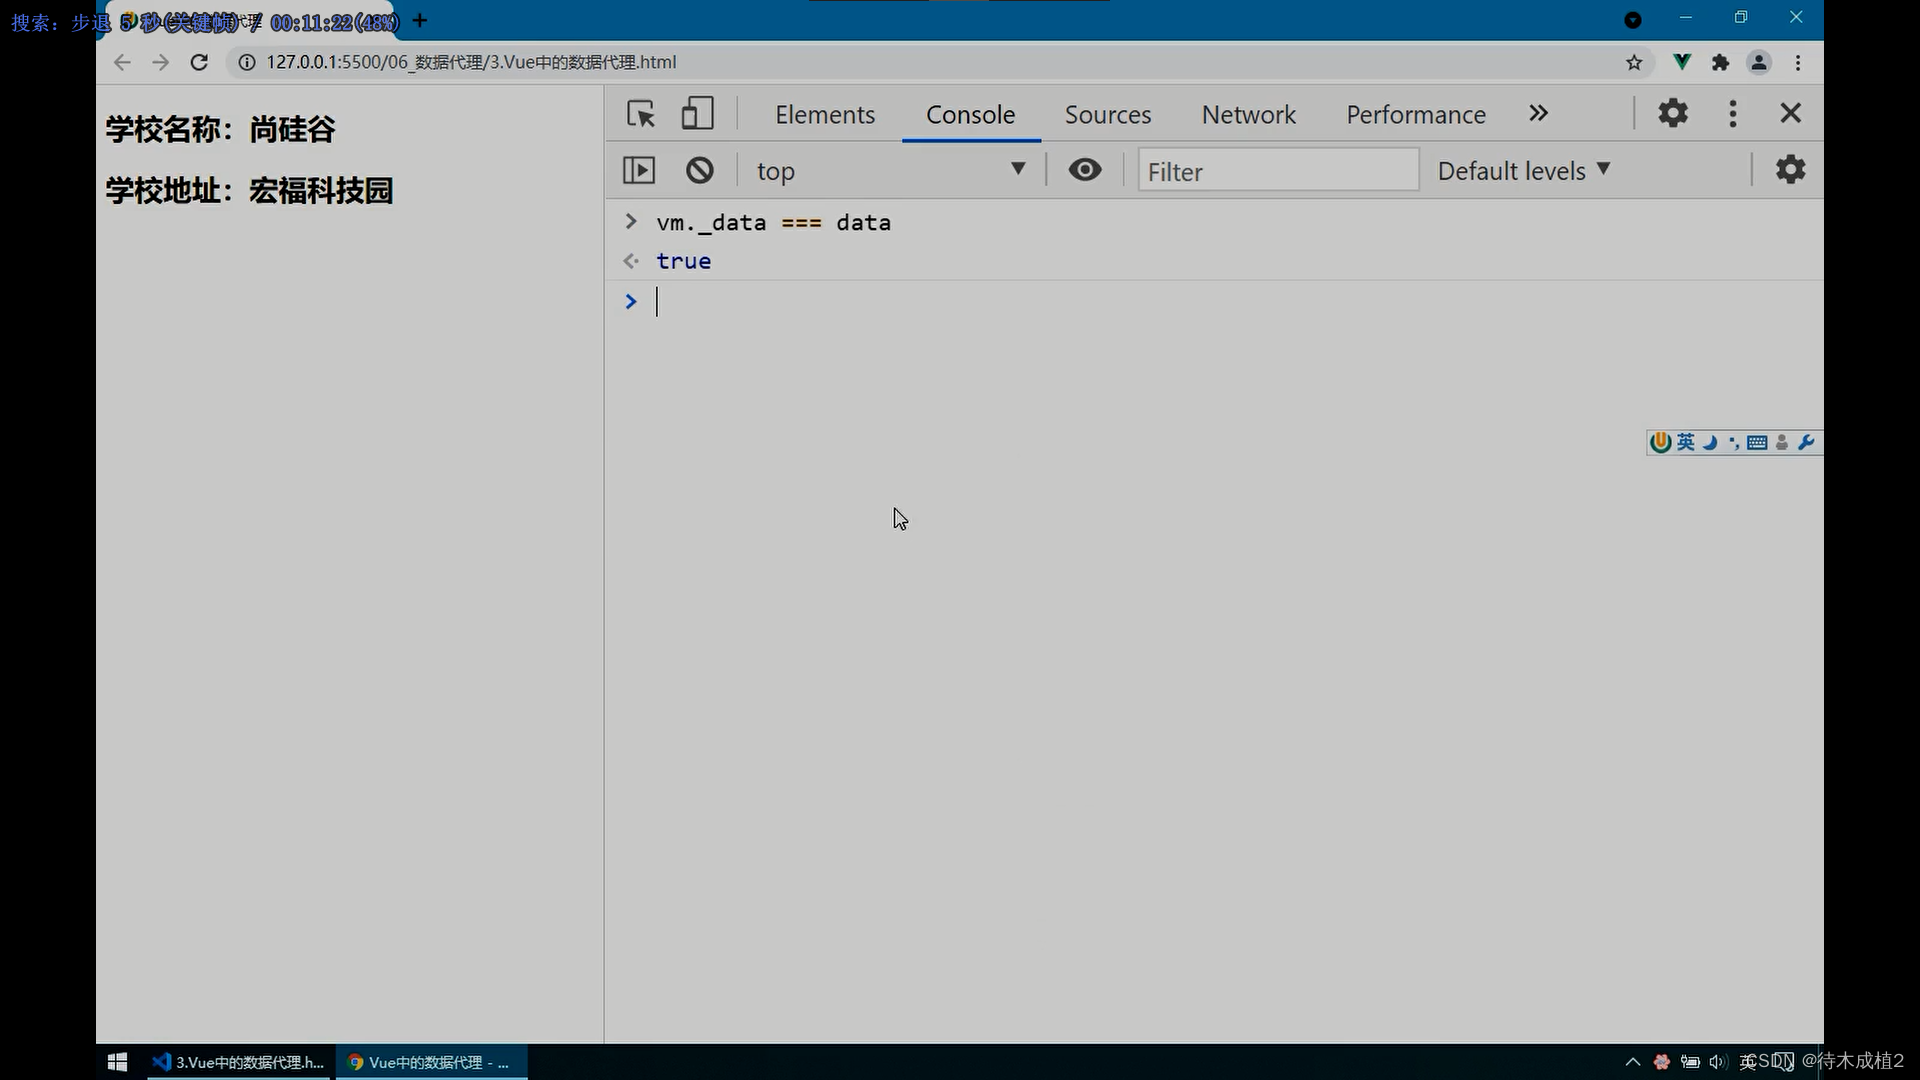The image size is (1920, 1080).
Task: Toggle IME 英 language mode
Action: [1686, 442]
